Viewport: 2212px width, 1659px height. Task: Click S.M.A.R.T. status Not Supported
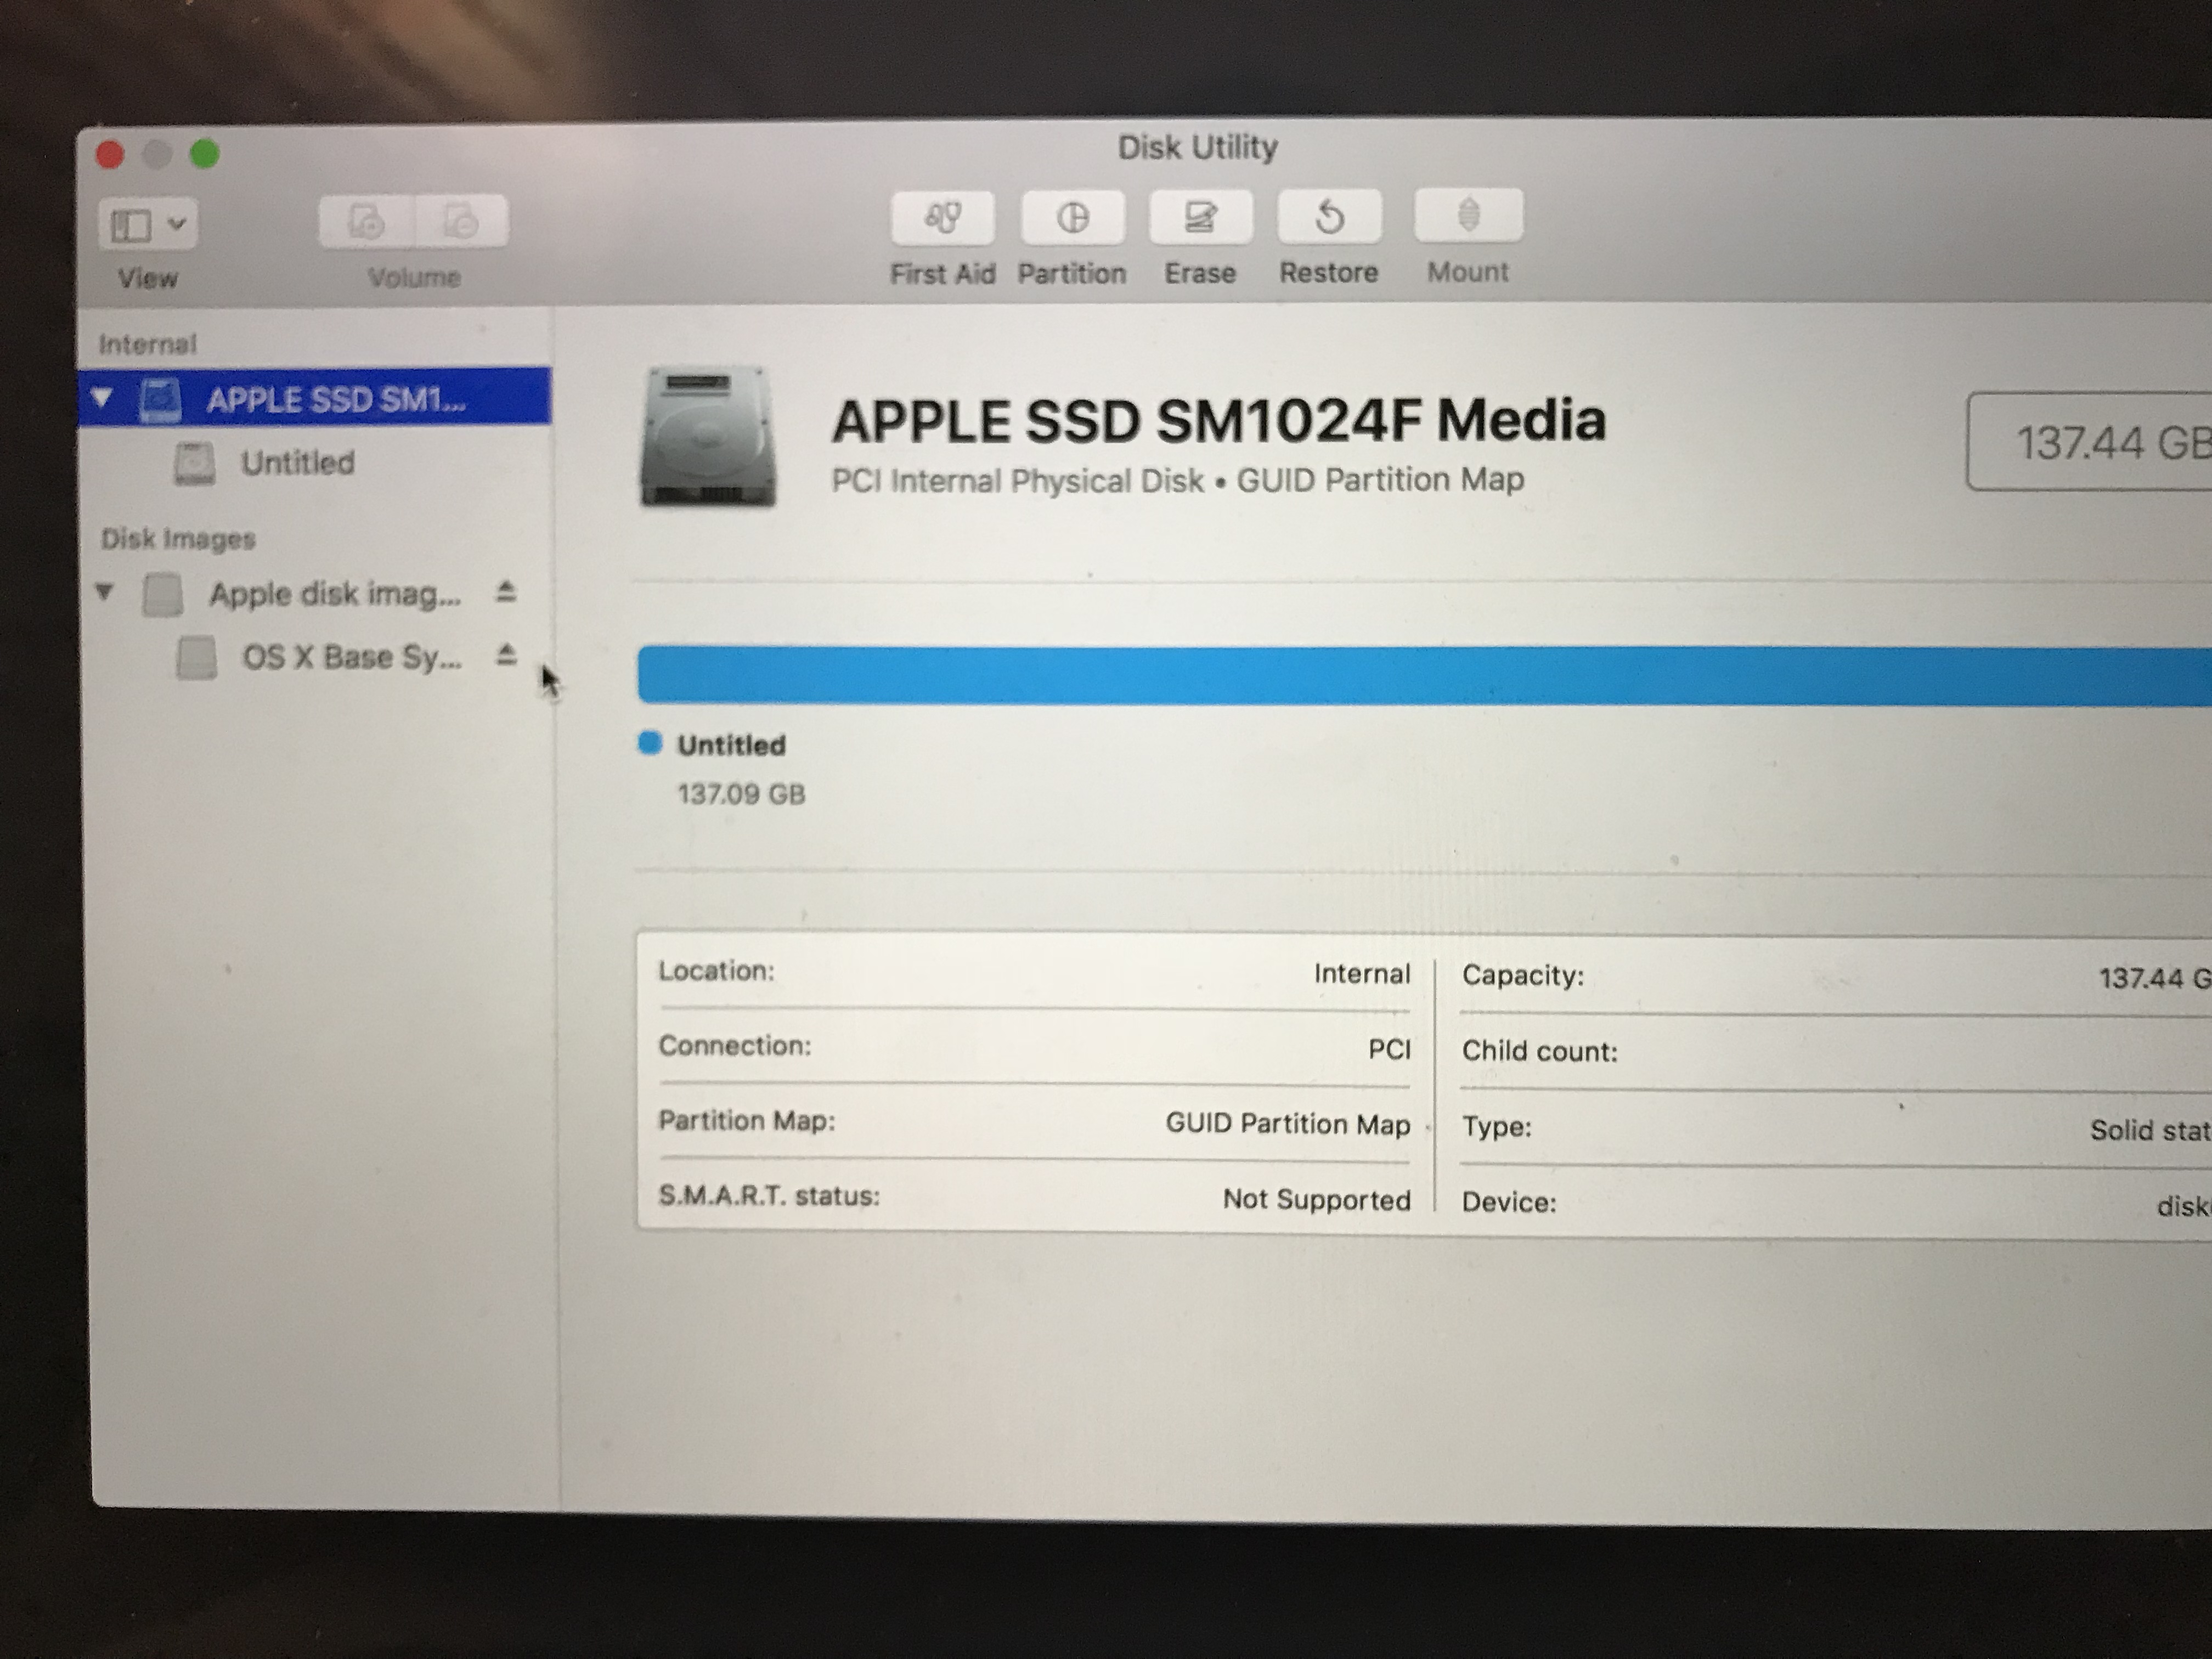1316,1199
